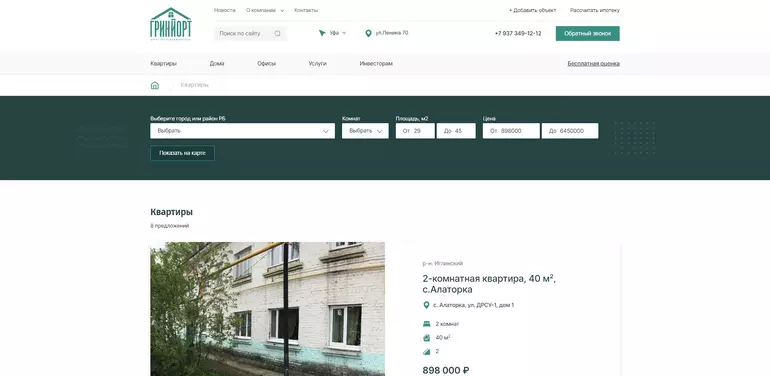Viewport: 770px width, 376px height.
Task: Open the Квартиры menu item
Action: point(164,64)
